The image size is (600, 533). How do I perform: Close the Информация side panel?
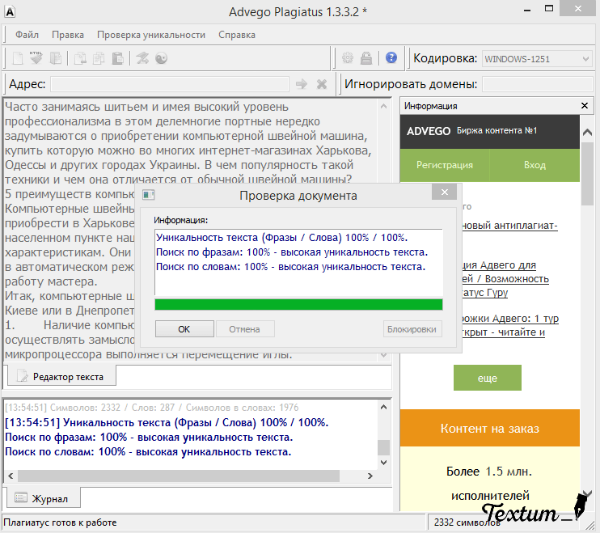coord(584,106)
